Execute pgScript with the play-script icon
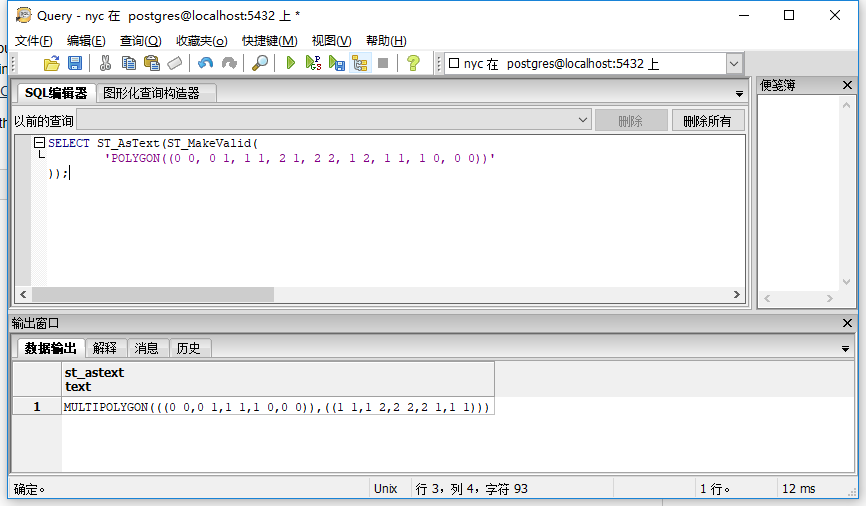The image size is (866, 506). [313, 64]
